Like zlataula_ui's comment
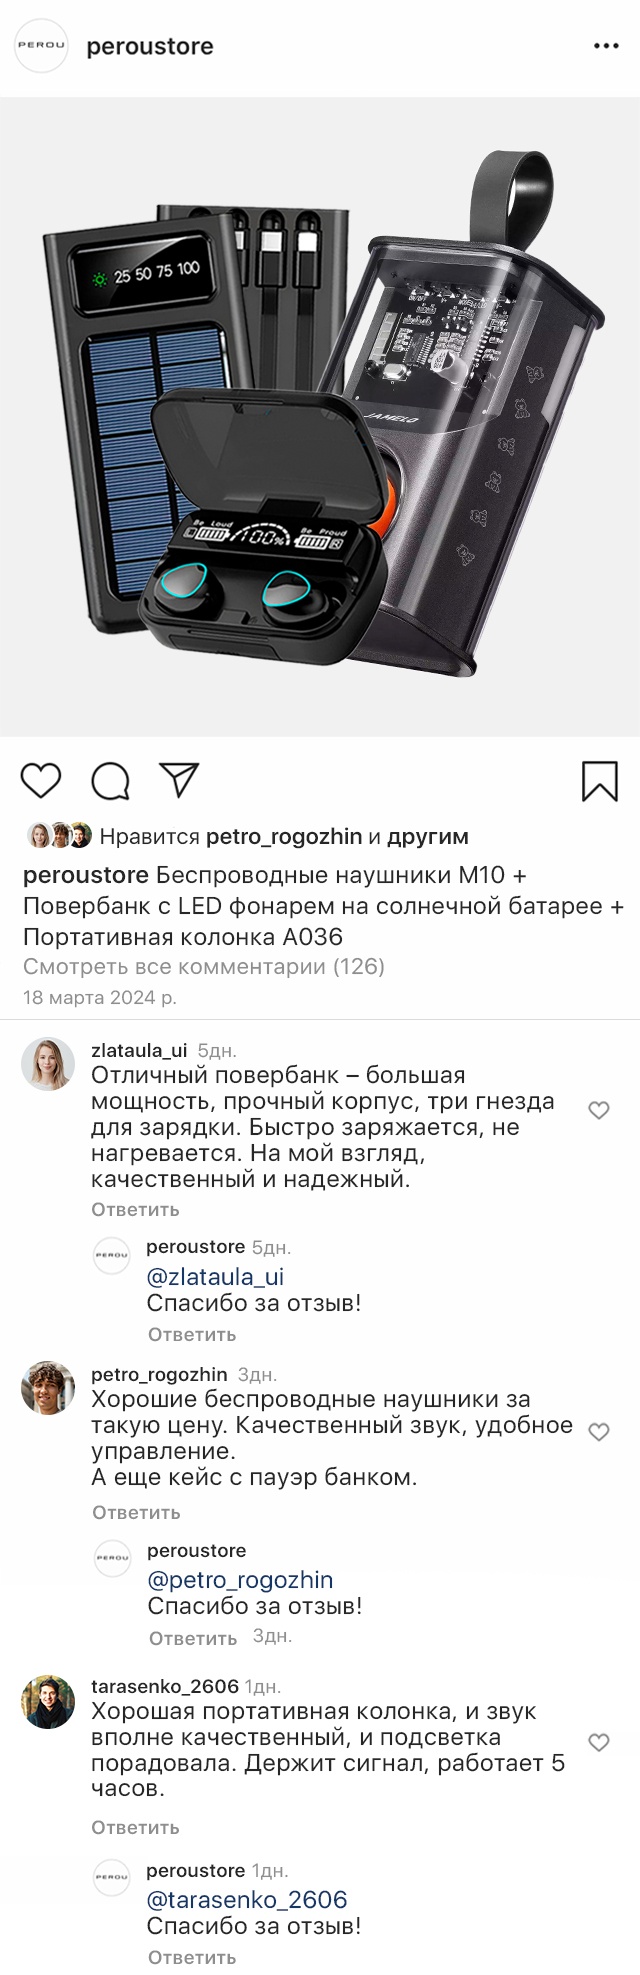This screenshot has width=640, height=1975. point(599,1110)
